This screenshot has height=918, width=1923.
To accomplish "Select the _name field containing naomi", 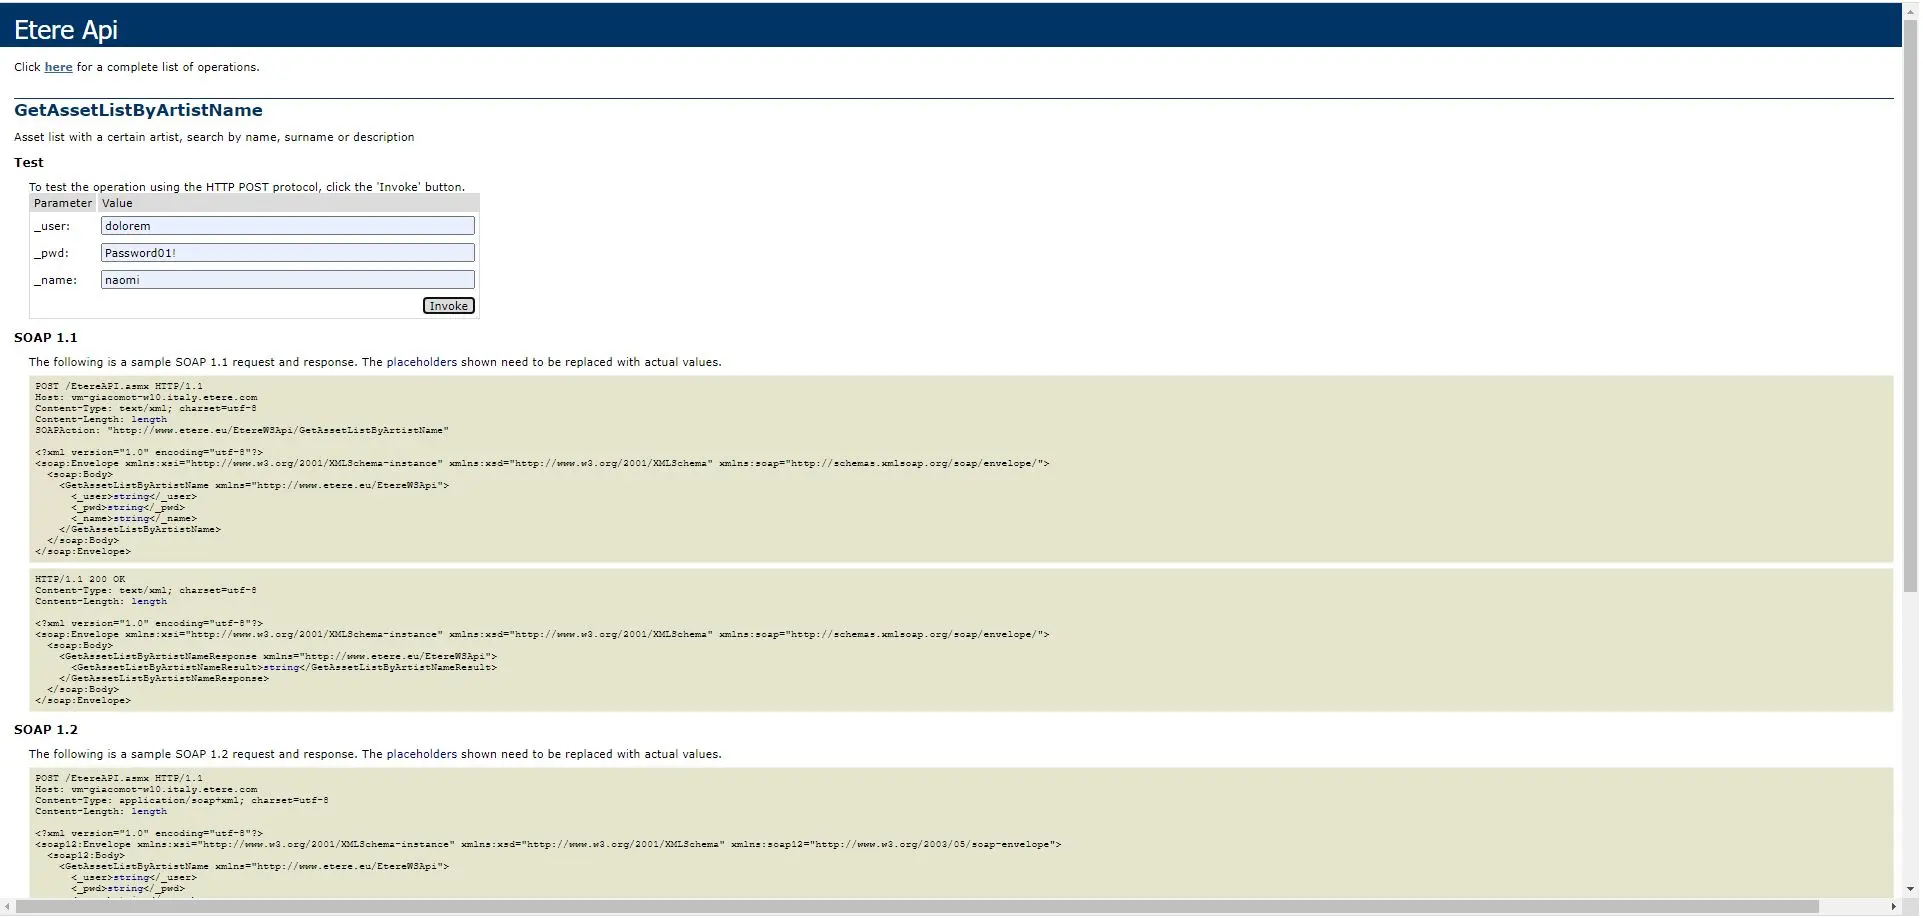I will pos(287,280).
